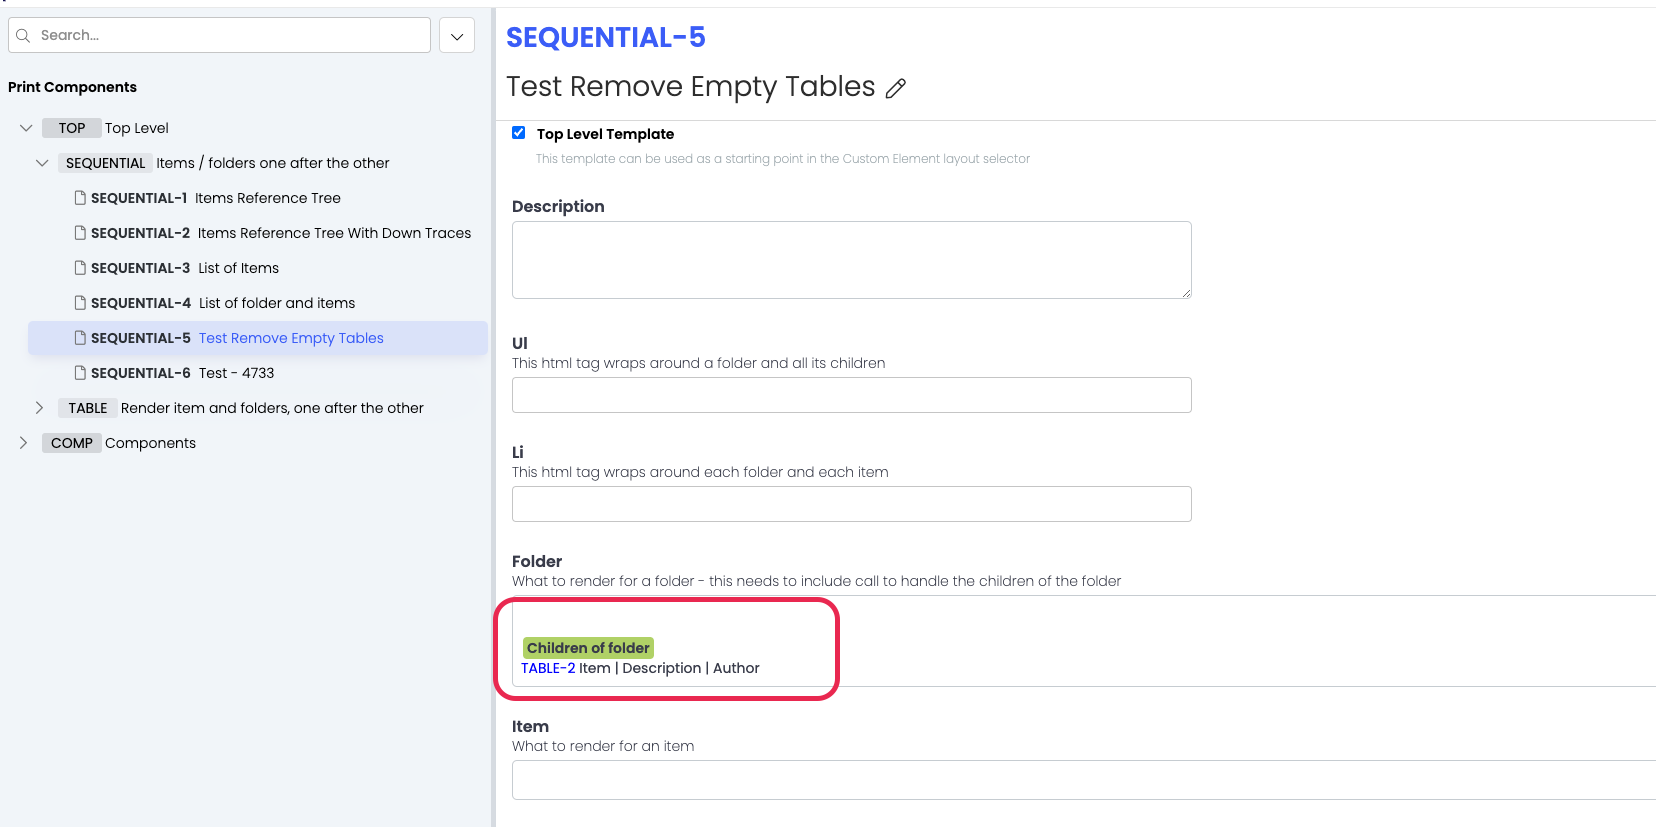
Task: Open the TABLE-2 link in Folder
Action: tap(548, 668)
